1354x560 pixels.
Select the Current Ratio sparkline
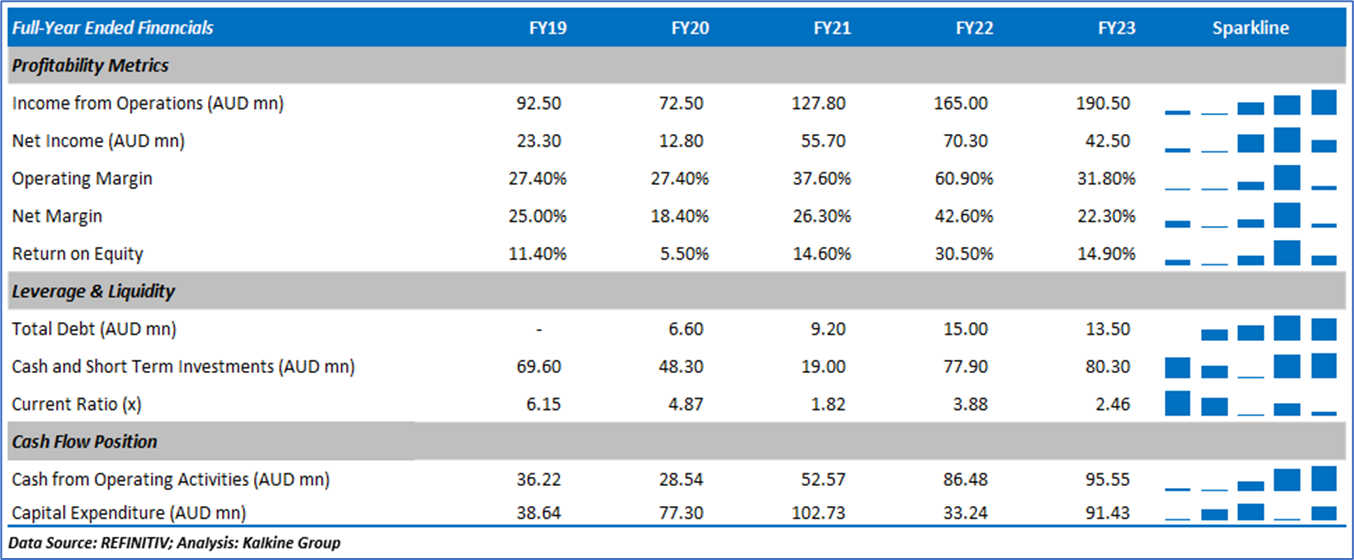point(1251,404)
